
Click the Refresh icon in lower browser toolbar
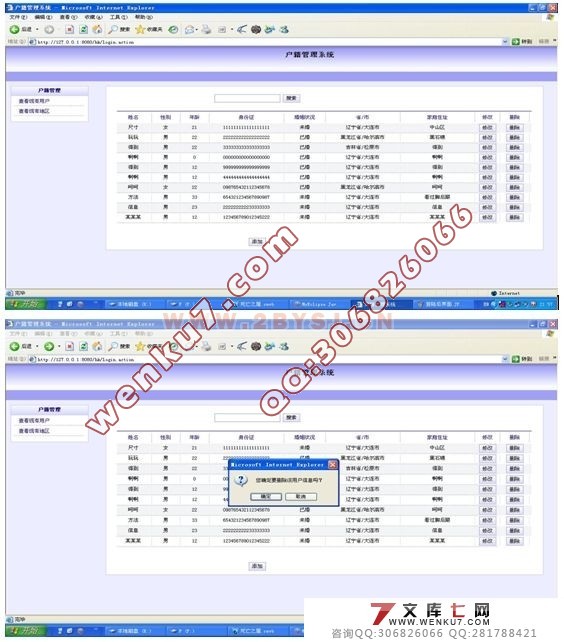(x=84, y=346)
